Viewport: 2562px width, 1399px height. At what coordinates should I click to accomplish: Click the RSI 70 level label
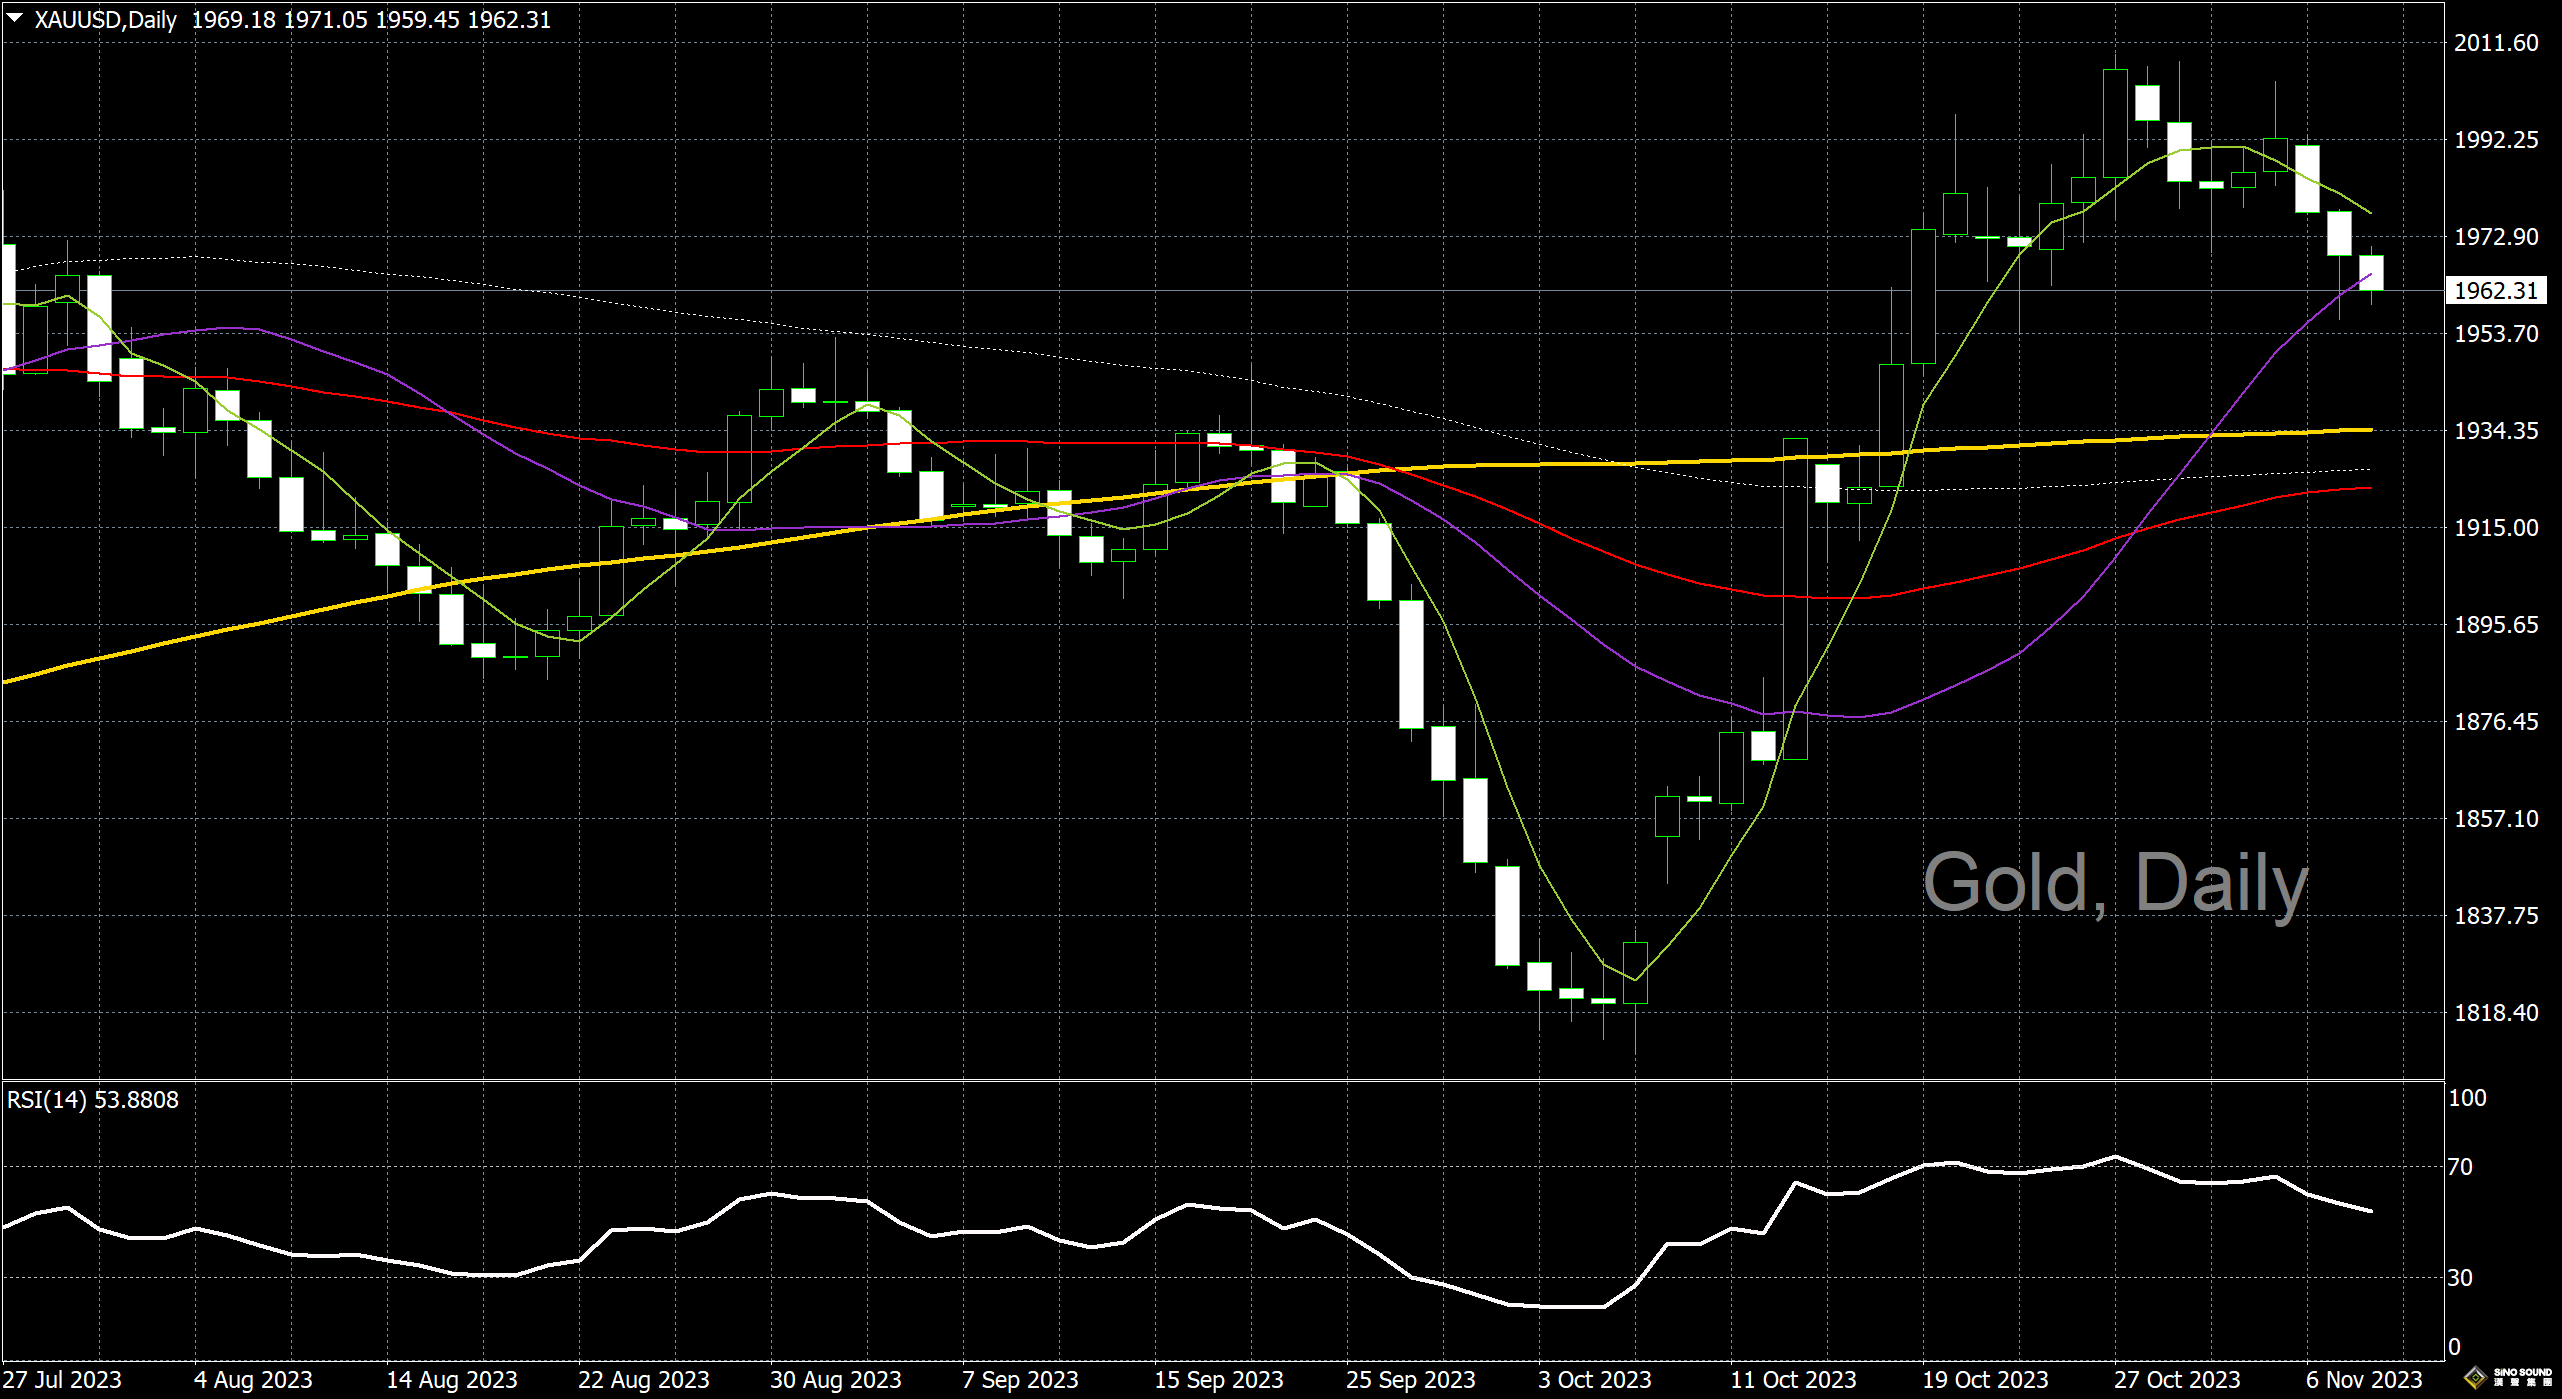[x=2460, y=1167]
